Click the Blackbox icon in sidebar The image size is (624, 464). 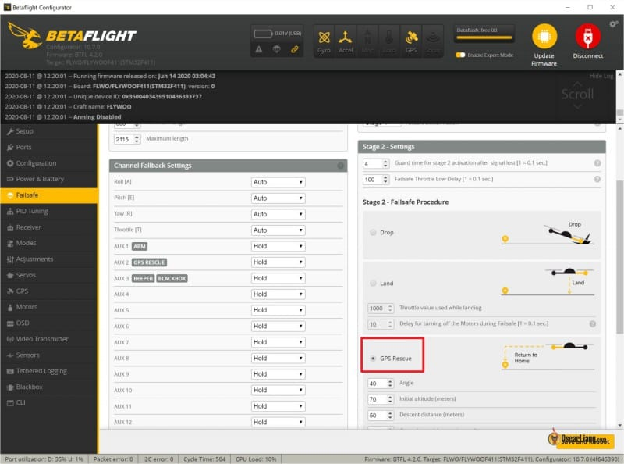(10, 387)
